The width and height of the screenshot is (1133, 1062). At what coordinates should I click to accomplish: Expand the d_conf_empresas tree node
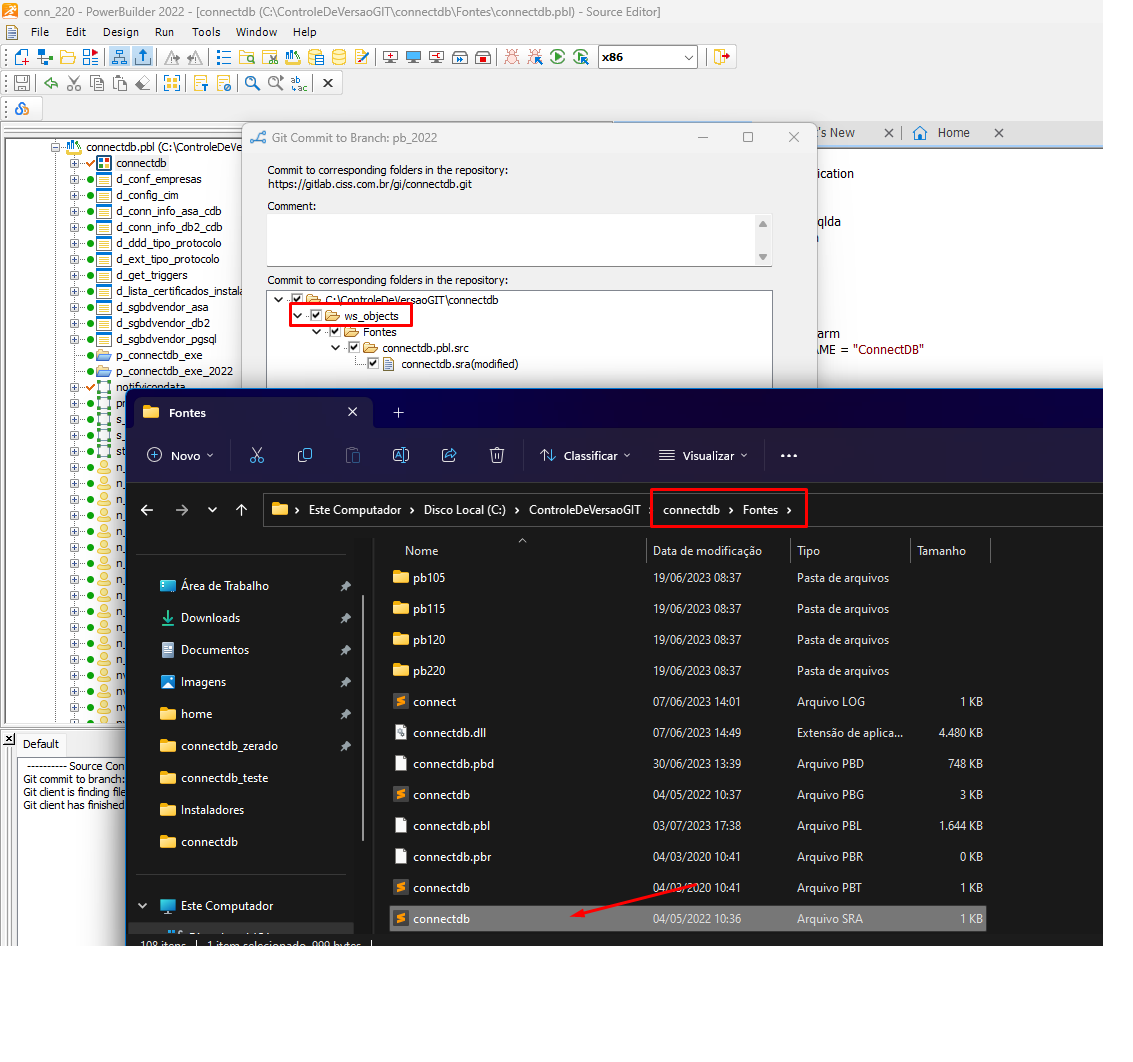point(74,179)
